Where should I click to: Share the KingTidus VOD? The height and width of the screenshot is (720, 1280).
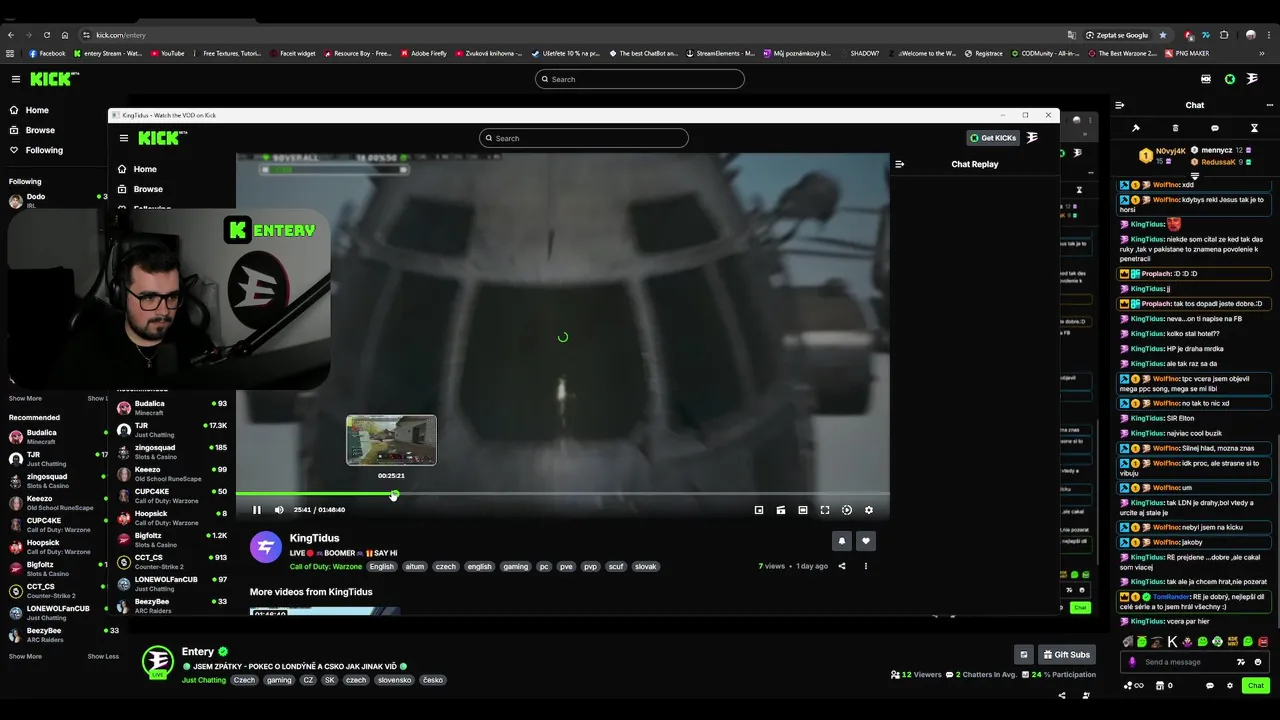[842, 566]
